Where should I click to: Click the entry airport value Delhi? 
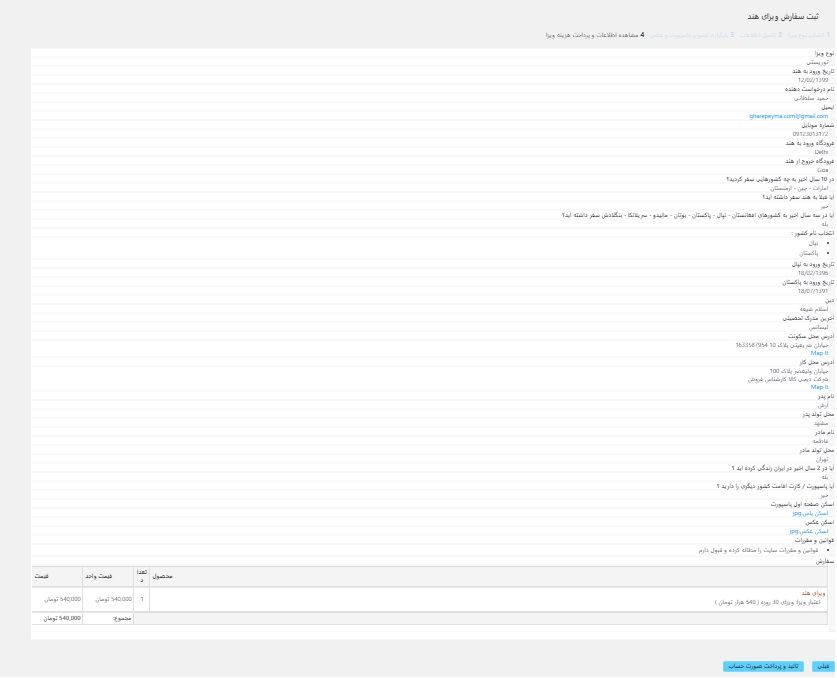point(821,153)
